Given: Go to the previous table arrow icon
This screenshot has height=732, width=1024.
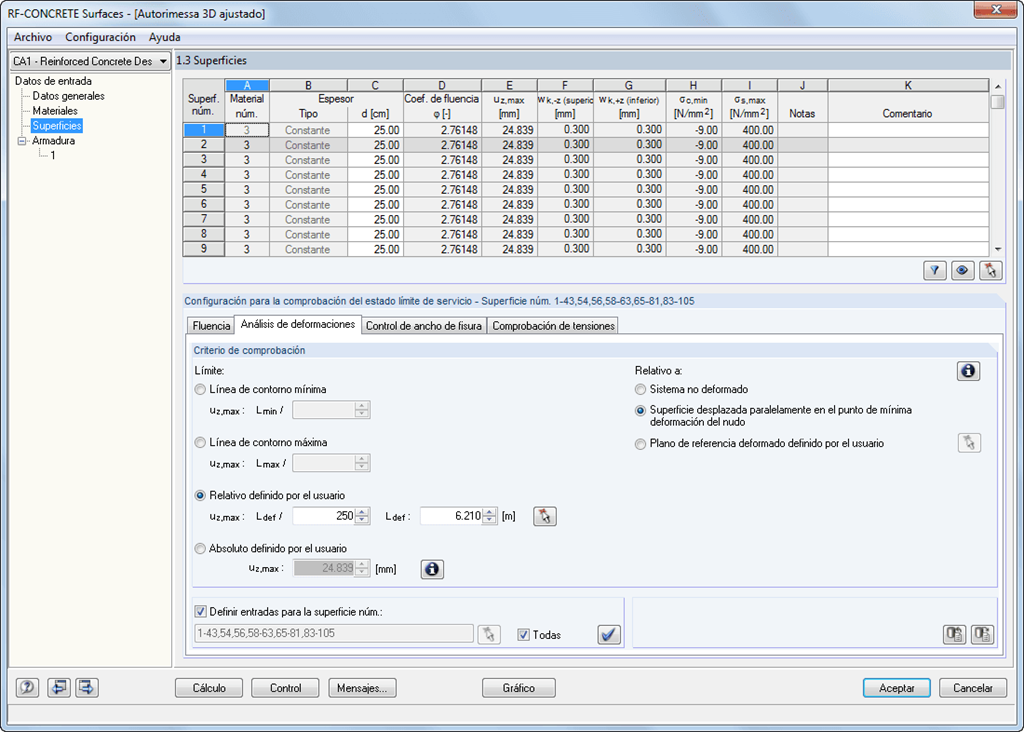Looking at the screenshot, I should 59,688.
